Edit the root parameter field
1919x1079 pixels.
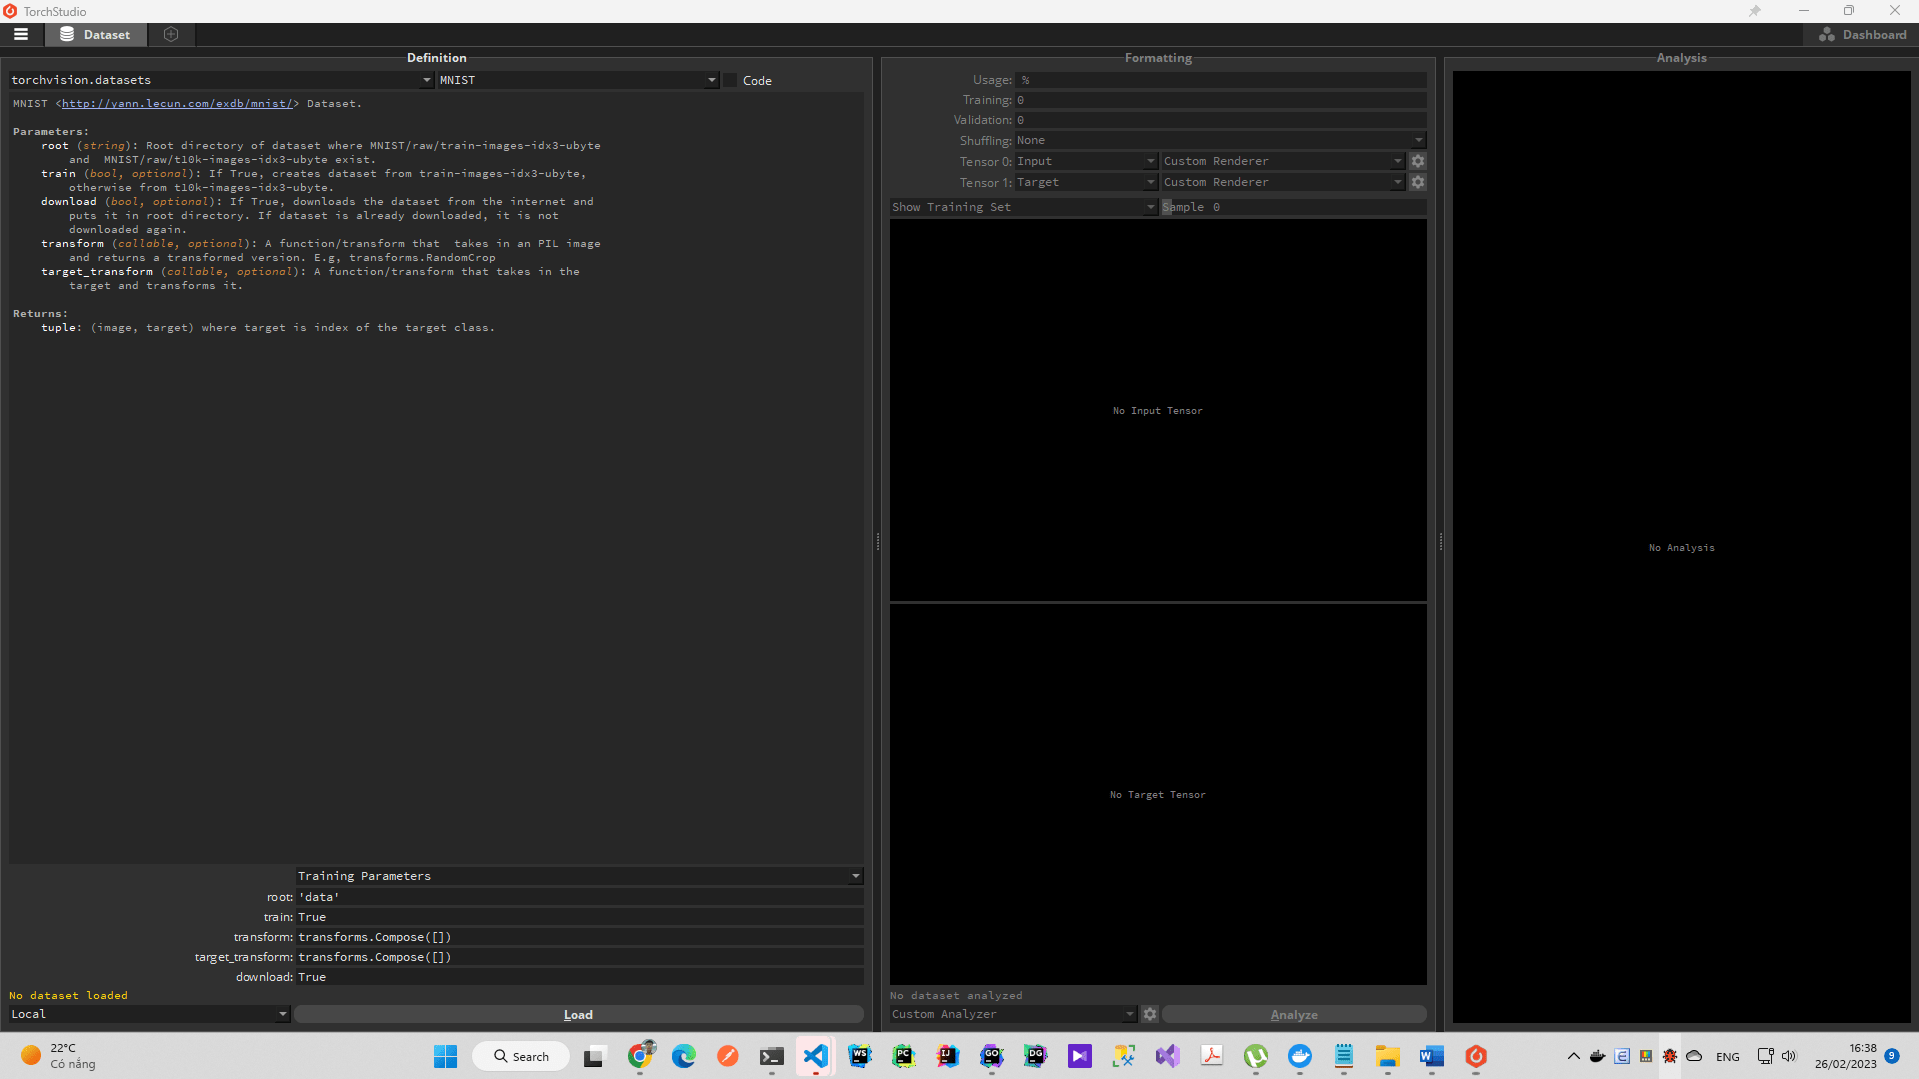coord(579,897)
